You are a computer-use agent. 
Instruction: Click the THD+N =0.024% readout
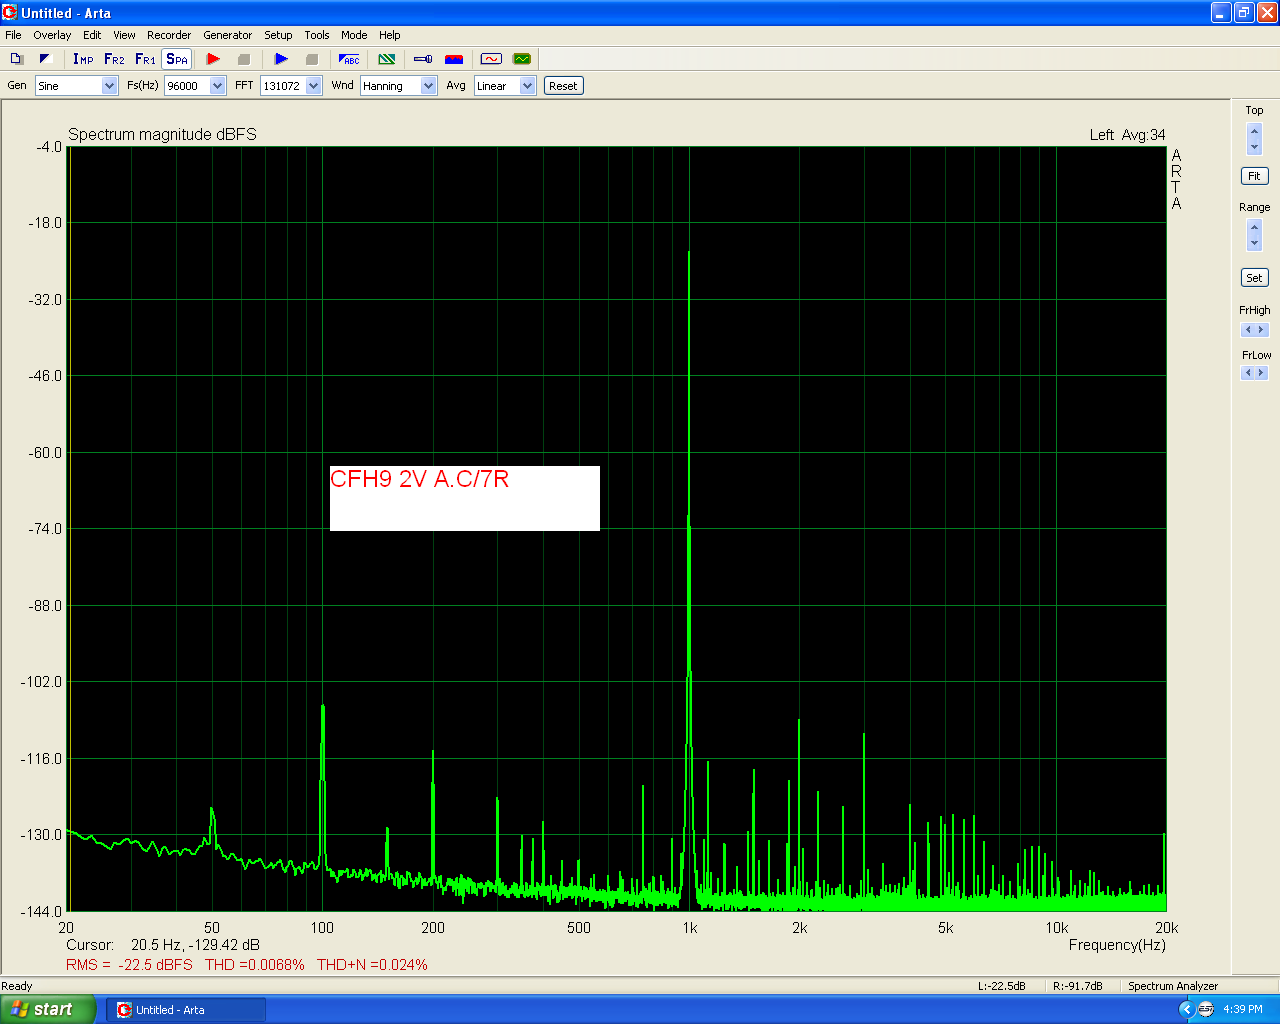point(372,965)
